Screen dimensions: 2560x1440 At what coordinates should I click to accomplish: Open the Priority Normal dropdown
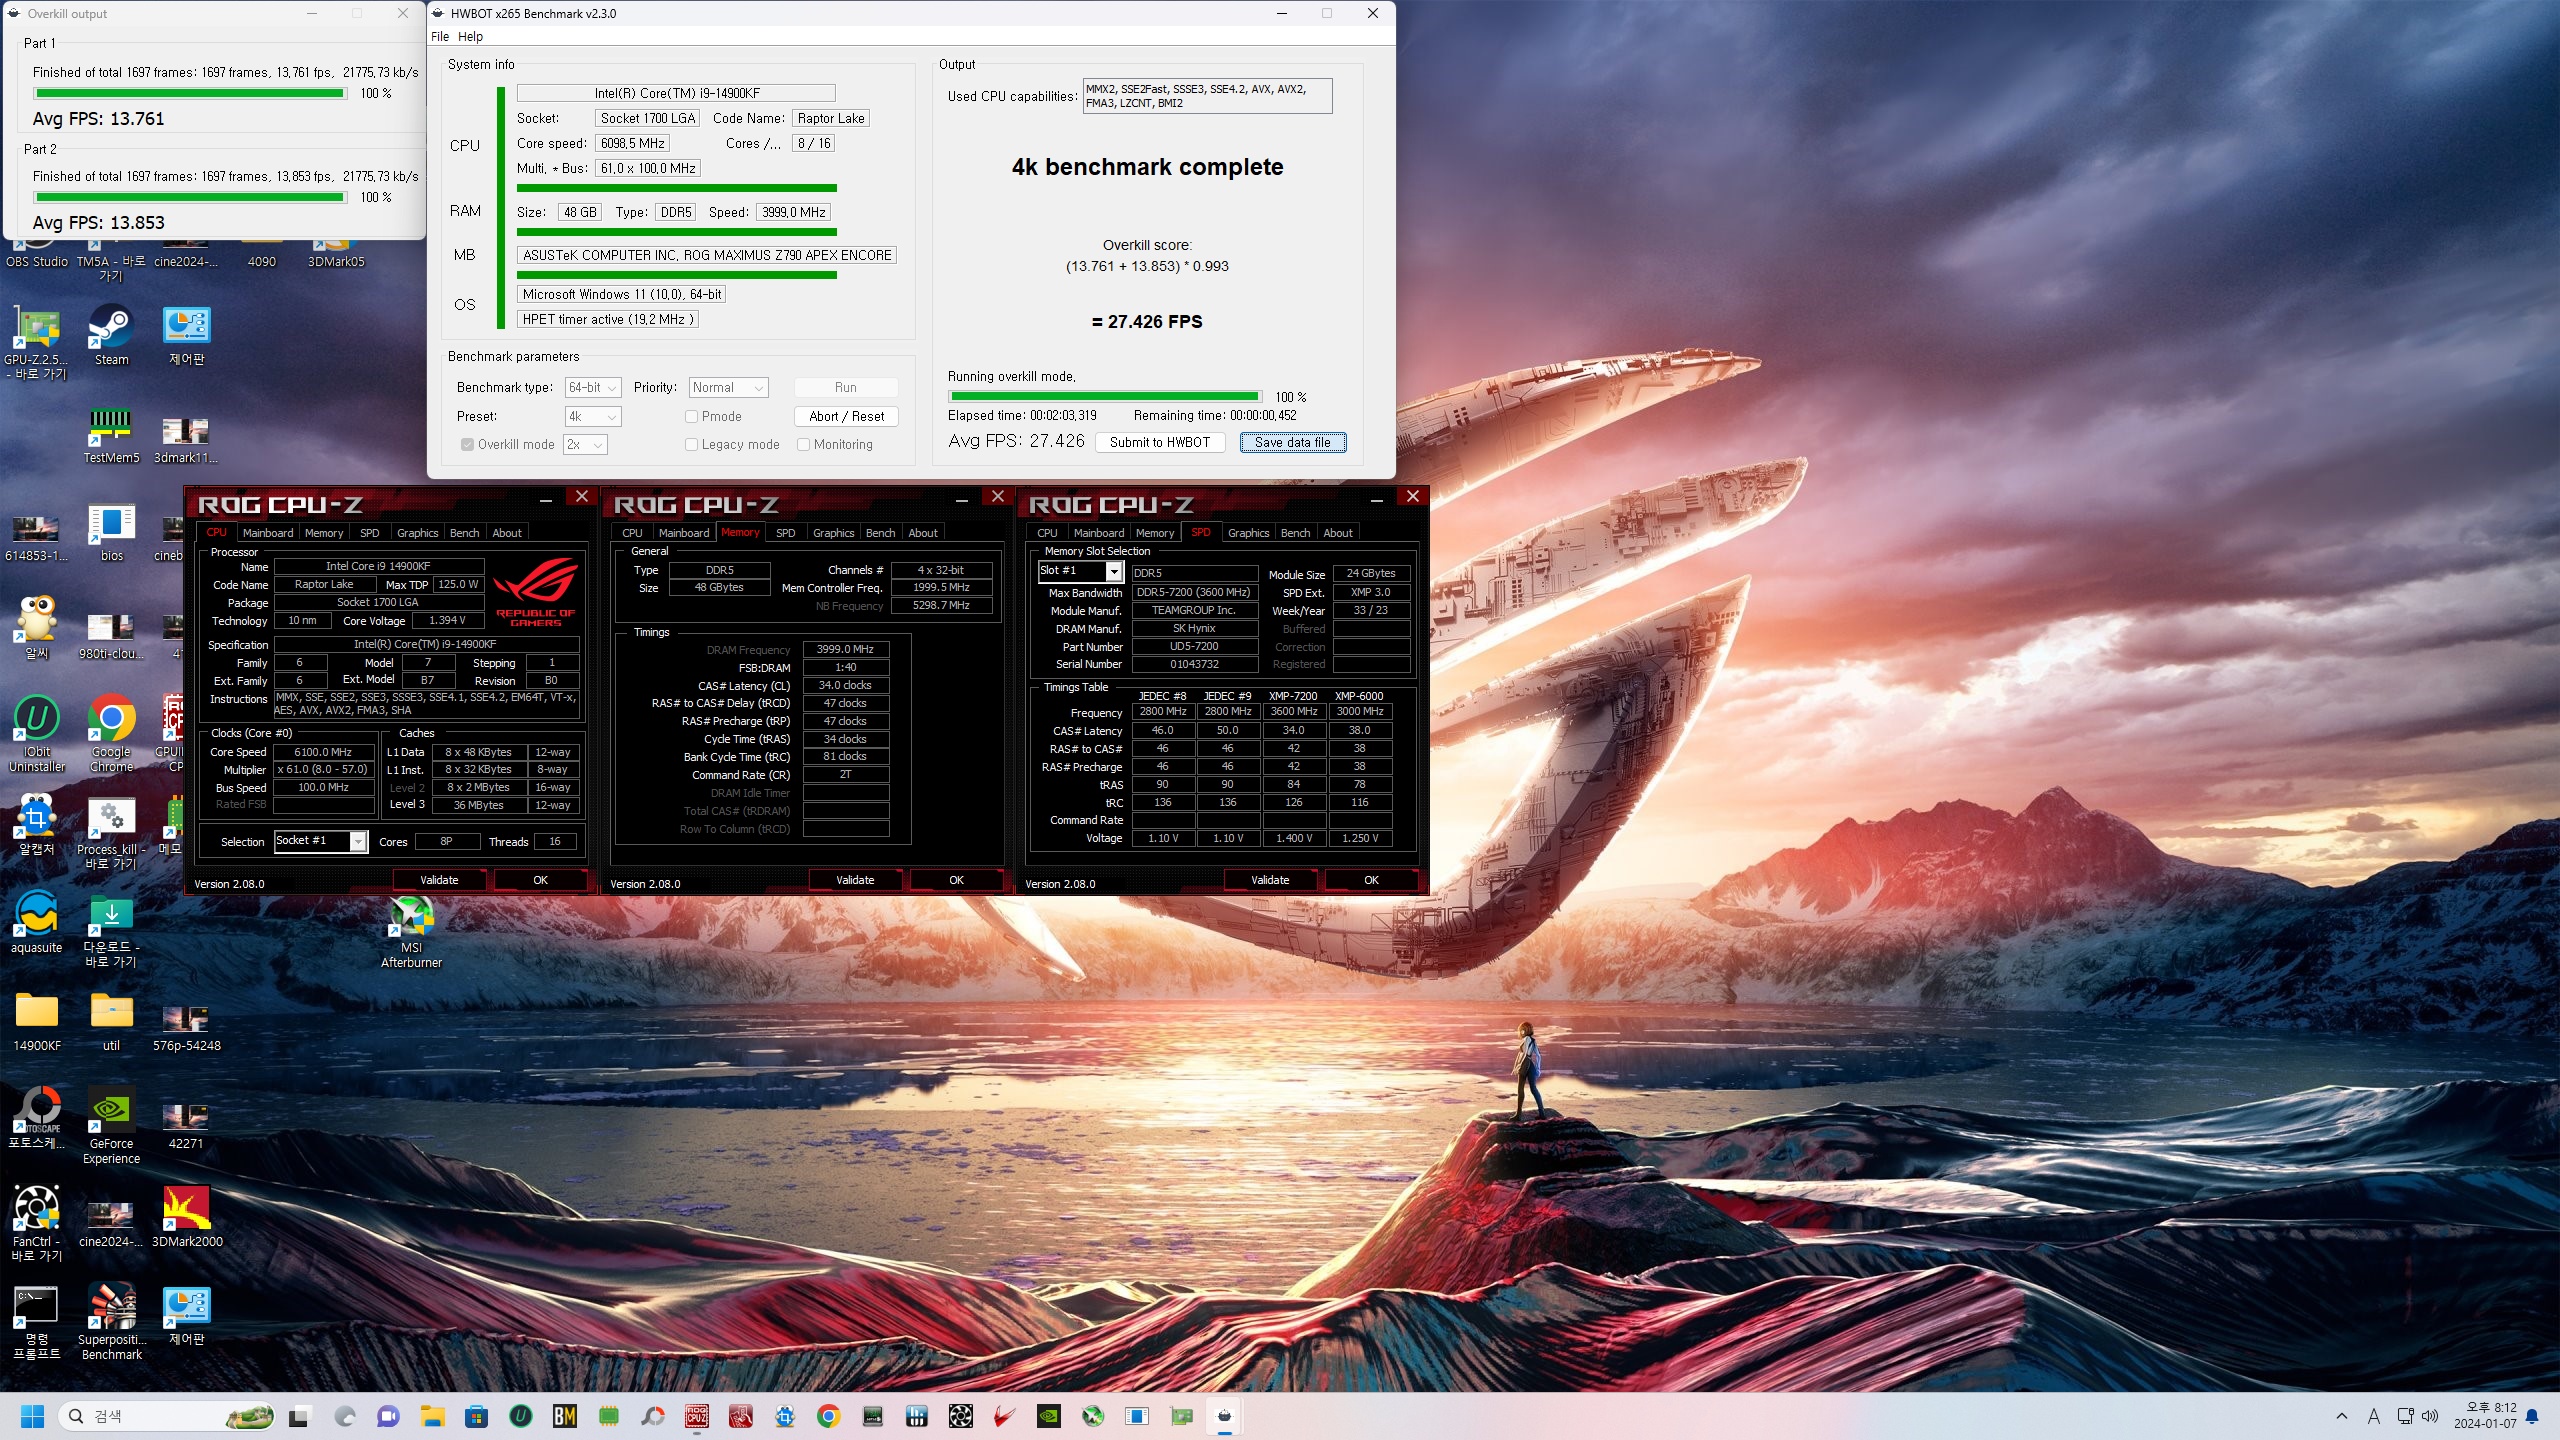729,388
